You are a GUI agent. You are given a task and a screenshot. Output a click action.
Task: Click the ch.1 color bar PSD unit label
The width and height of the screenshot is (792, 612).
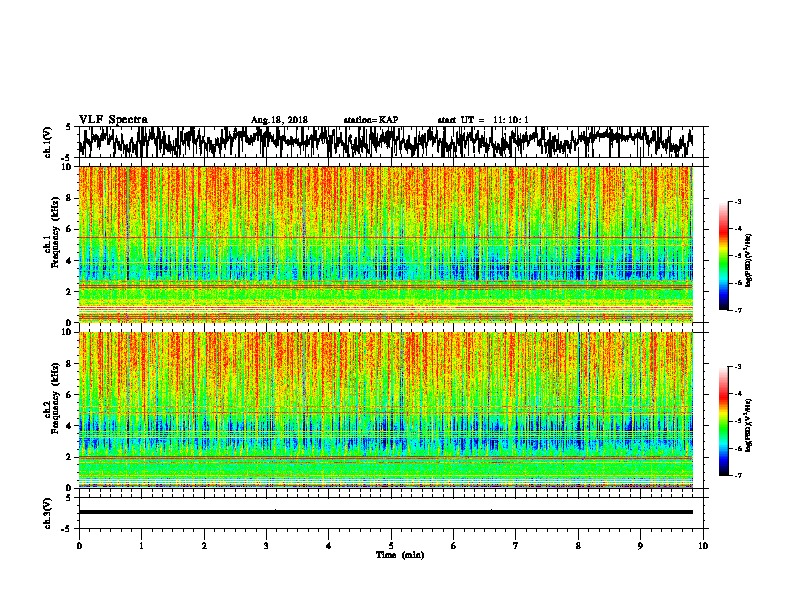749,261
